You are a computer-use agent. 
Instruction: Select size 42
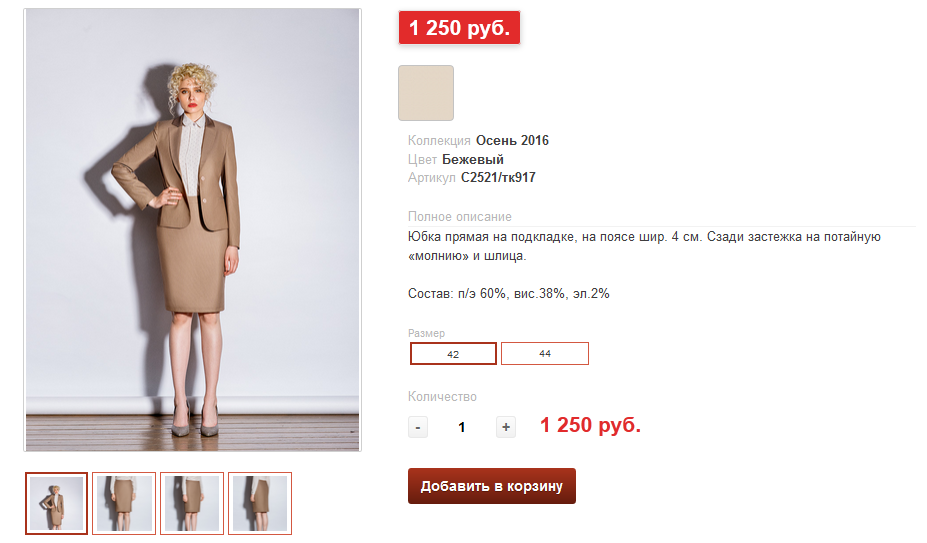(453, 354)
